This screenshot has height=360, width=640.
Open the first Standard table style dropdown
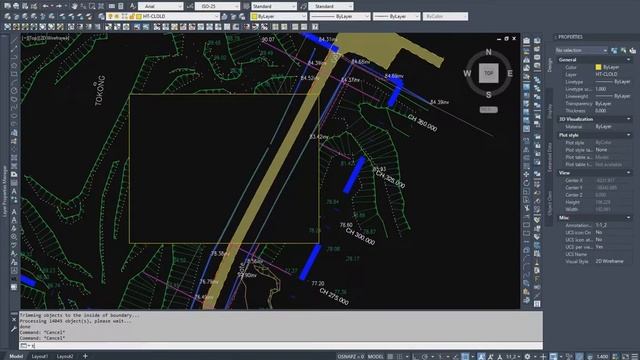[274, 6]
